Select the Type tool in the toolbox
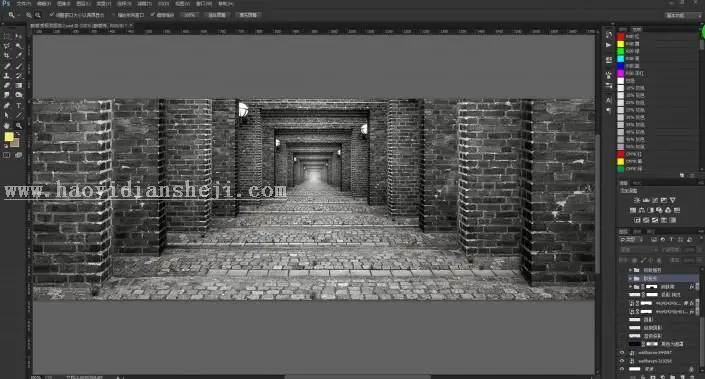Screen dimensions: 705x379 click(19, 106)
